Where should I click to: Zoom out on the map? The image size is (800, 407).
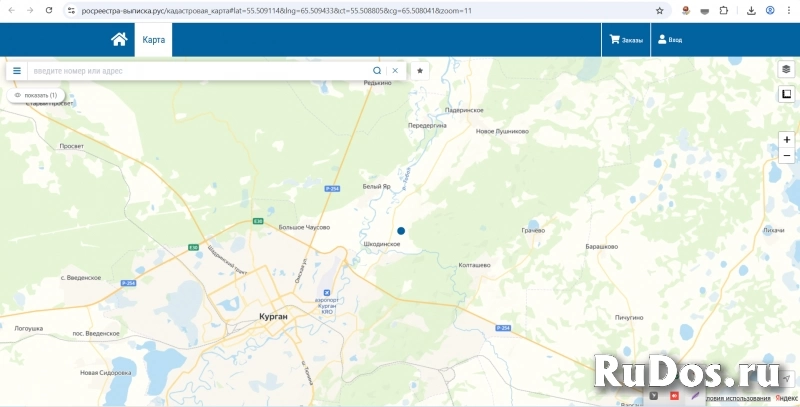point(786,156)
